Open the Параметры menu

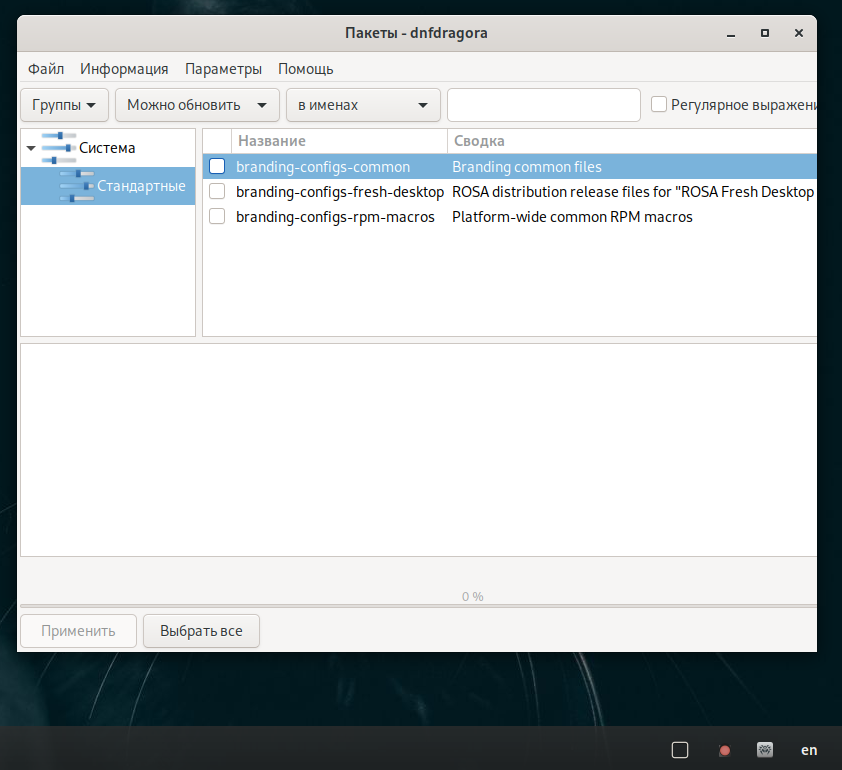(223, 69)
